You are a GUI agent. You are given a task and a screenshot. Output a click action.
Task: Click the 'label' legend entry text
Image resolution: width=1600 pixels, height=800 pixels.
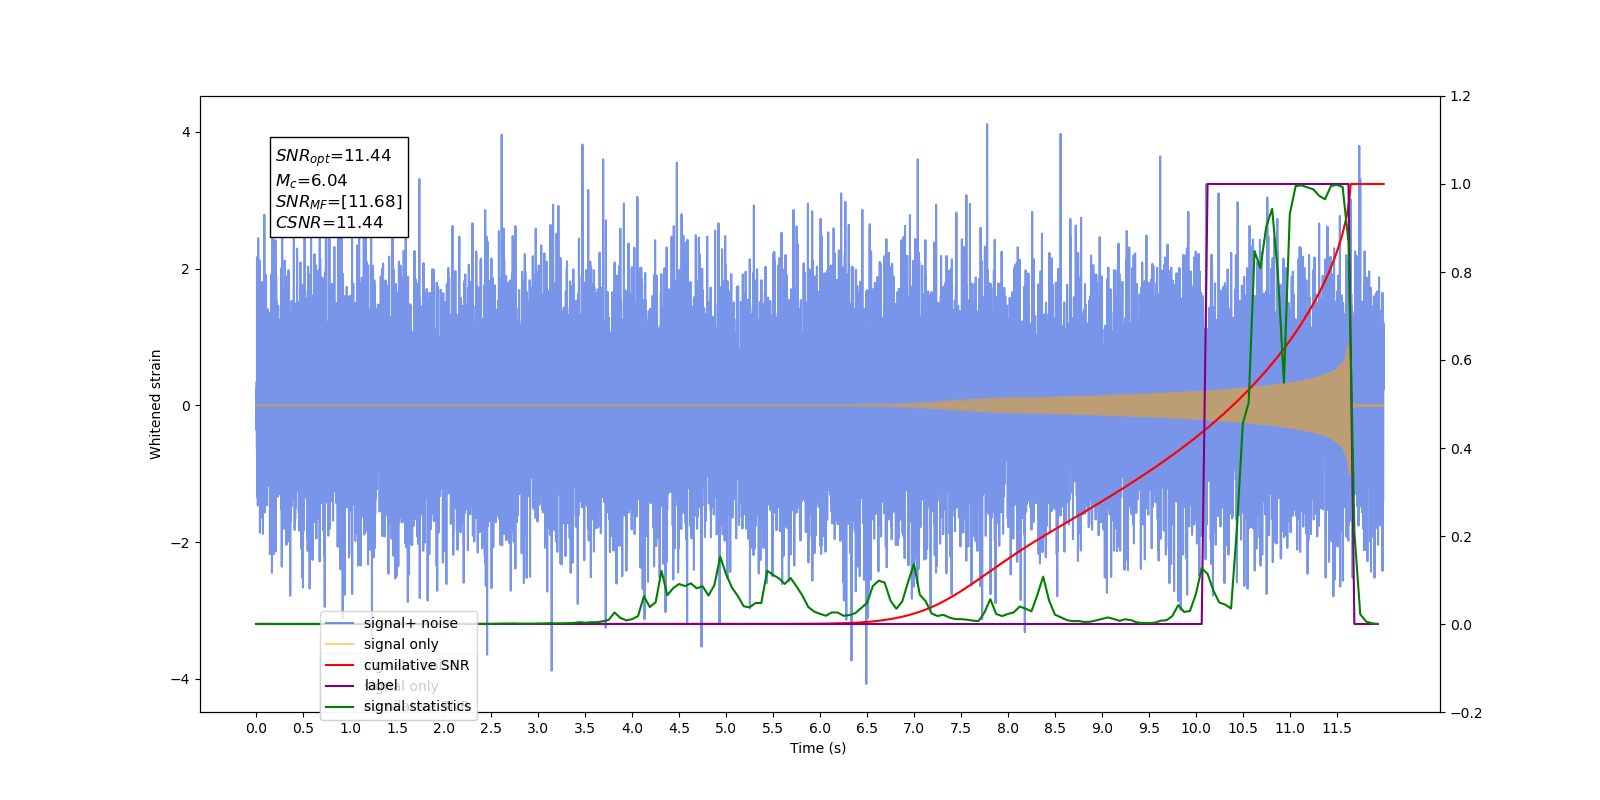pos(381,686)
